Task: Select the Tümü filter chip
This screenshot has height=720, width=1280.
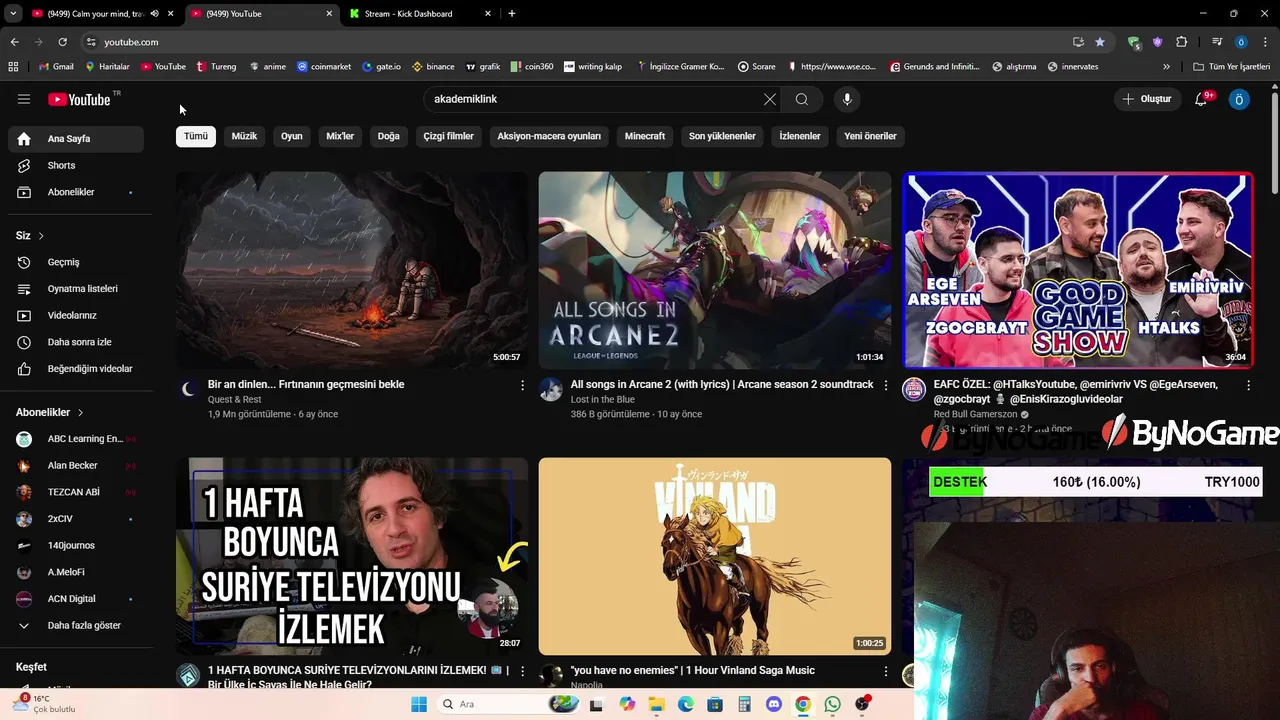Action: (x=196, y=136)
